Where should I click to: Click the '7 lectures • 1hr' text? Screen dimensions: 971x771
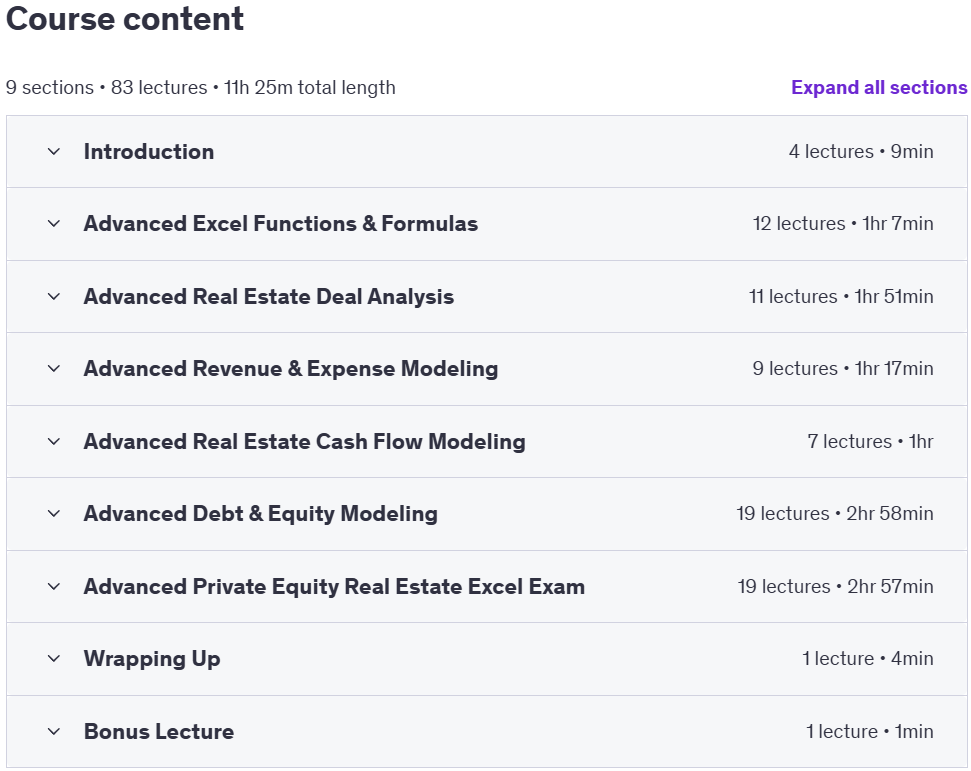pos(870,442)
